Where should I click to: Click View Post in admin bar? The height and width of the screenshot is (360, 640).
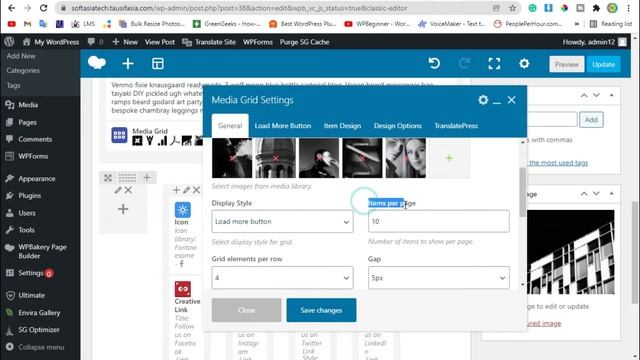[x=160, y=42]
